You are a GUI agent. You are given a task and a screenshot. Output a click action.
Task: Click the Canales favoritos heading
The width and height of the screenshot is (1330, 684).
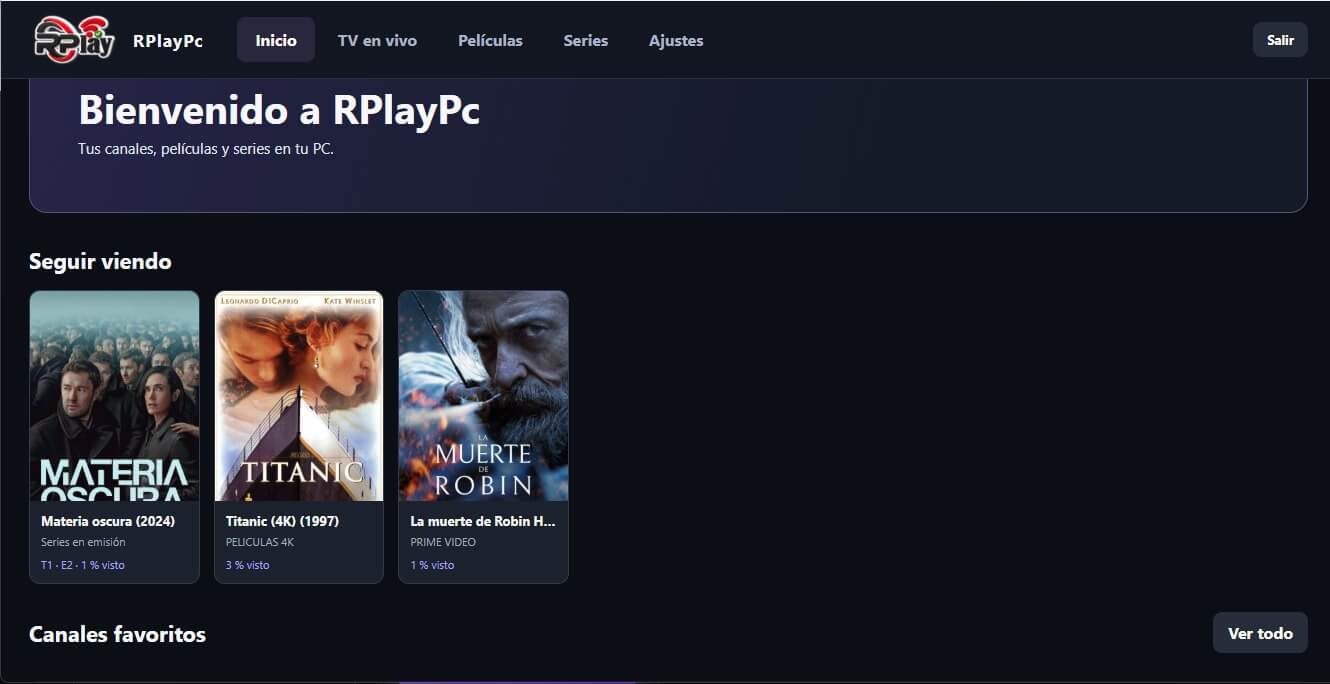point(117,634)
